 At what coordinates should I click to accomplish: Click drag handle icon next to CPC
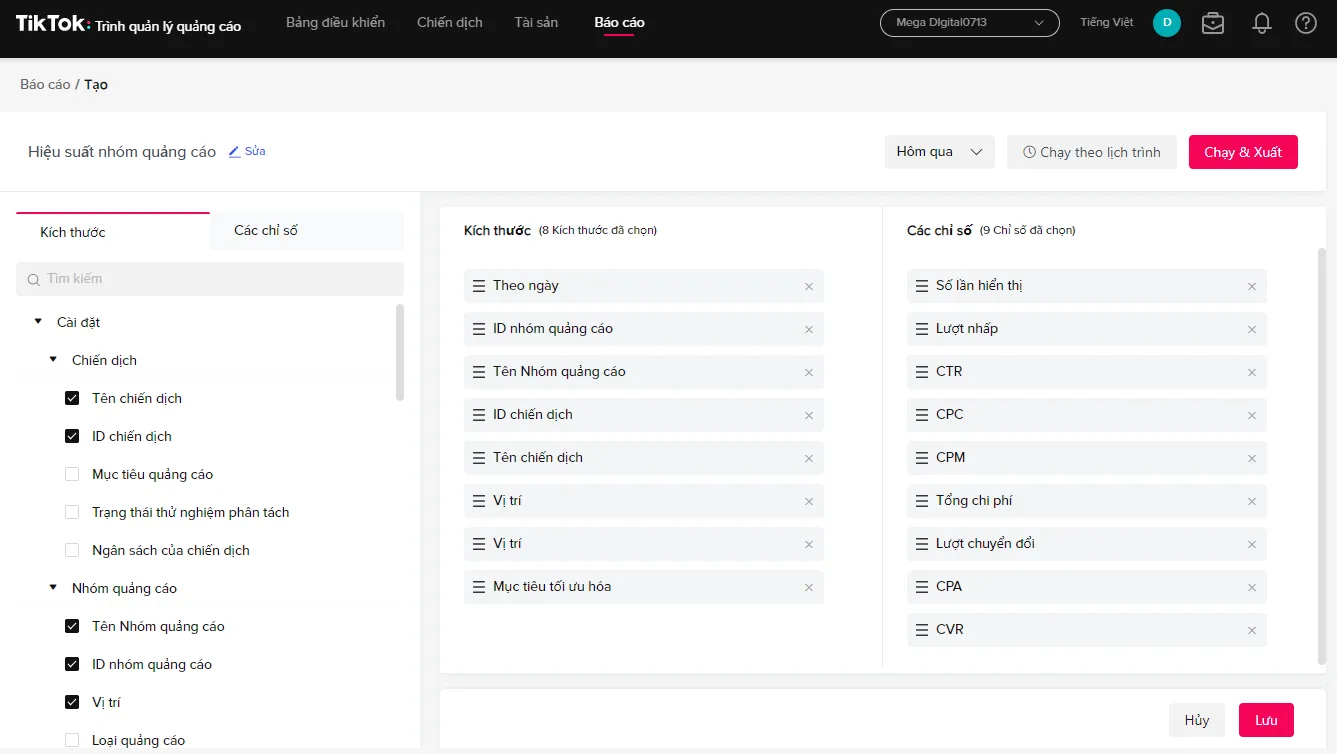922,415
